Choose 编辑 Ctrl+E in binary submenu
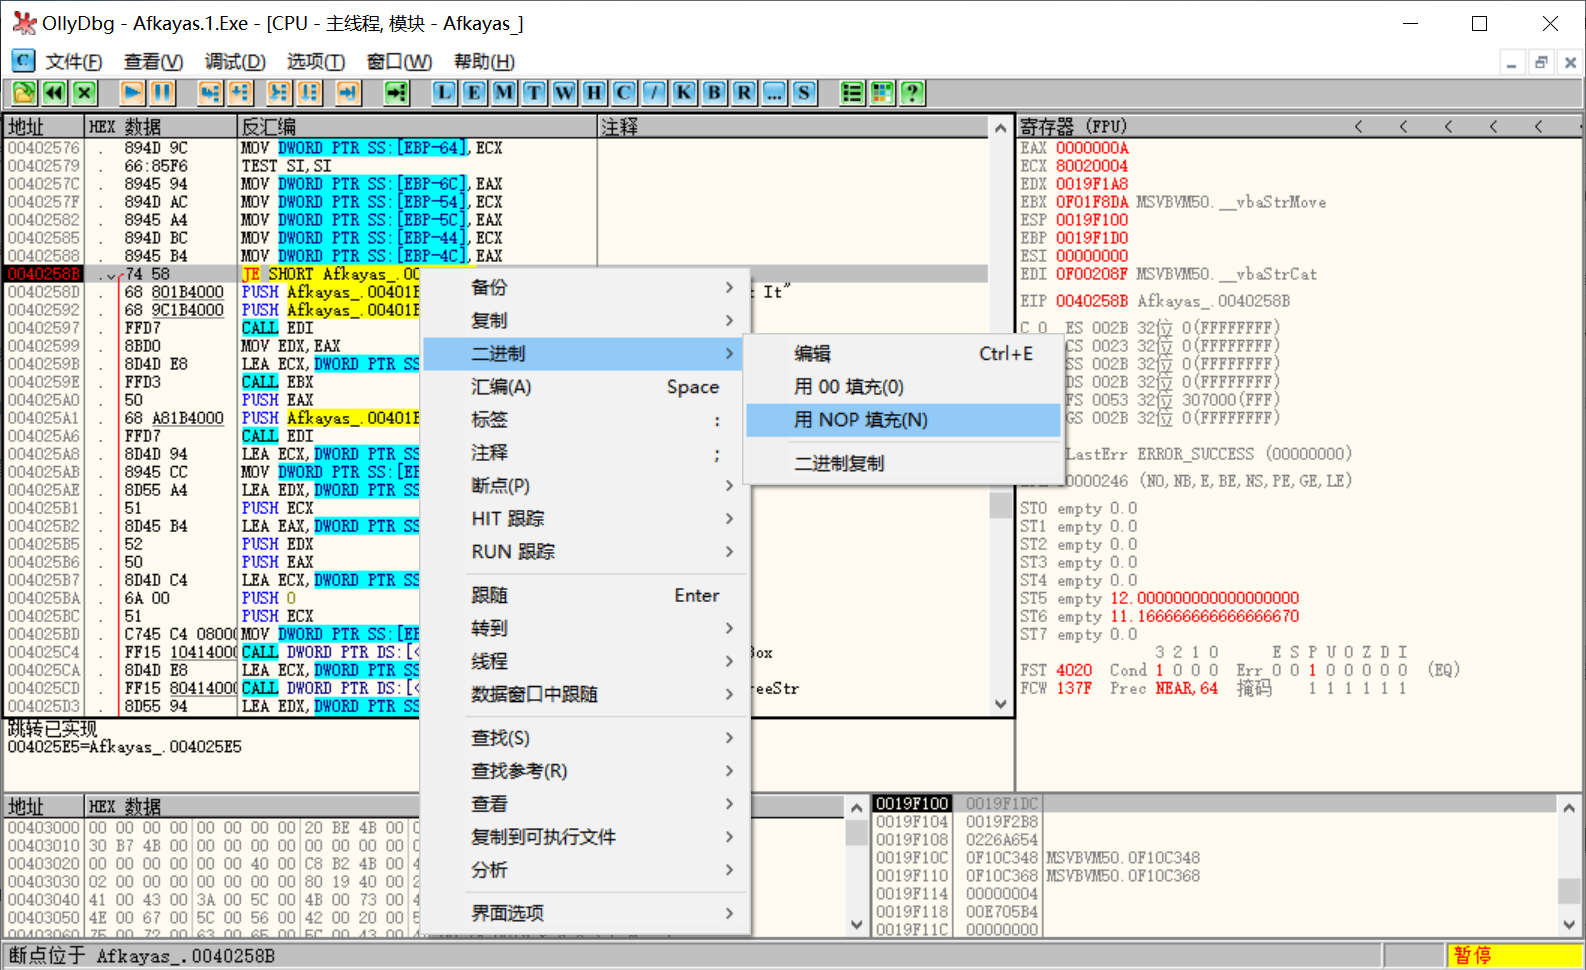 (x=903, y=354)
